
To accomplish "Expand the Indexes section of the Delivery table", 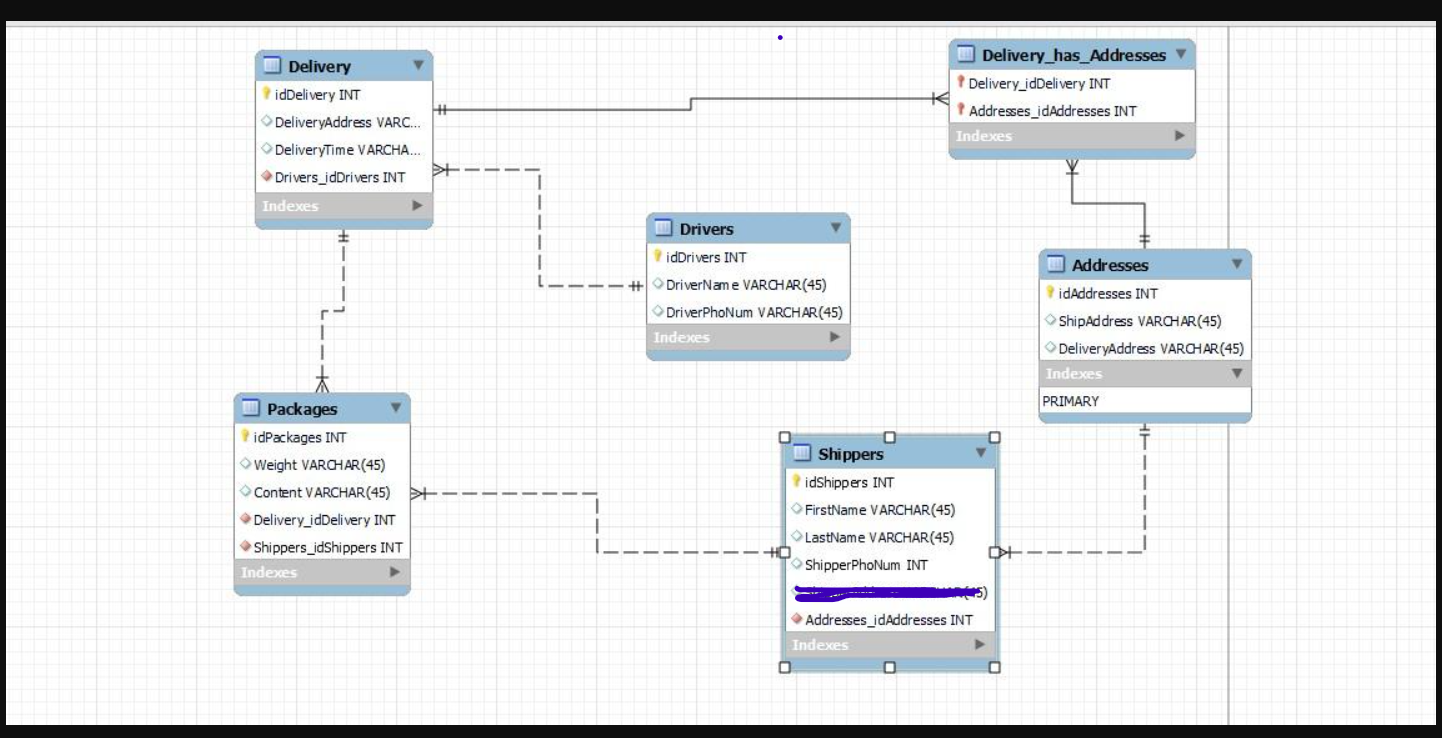I will [417, 206].
